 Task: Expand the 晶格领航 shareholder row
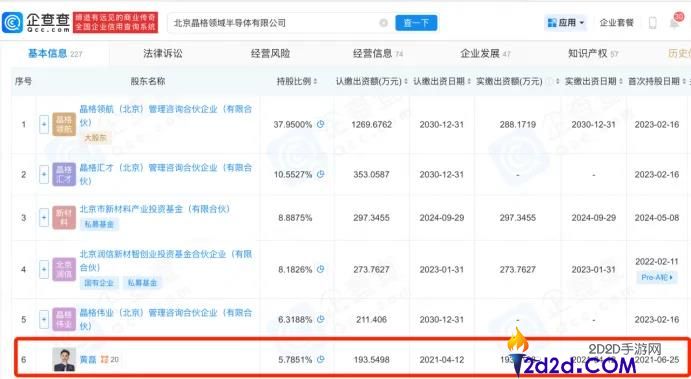pyautogui.click(x=44, y=125)
